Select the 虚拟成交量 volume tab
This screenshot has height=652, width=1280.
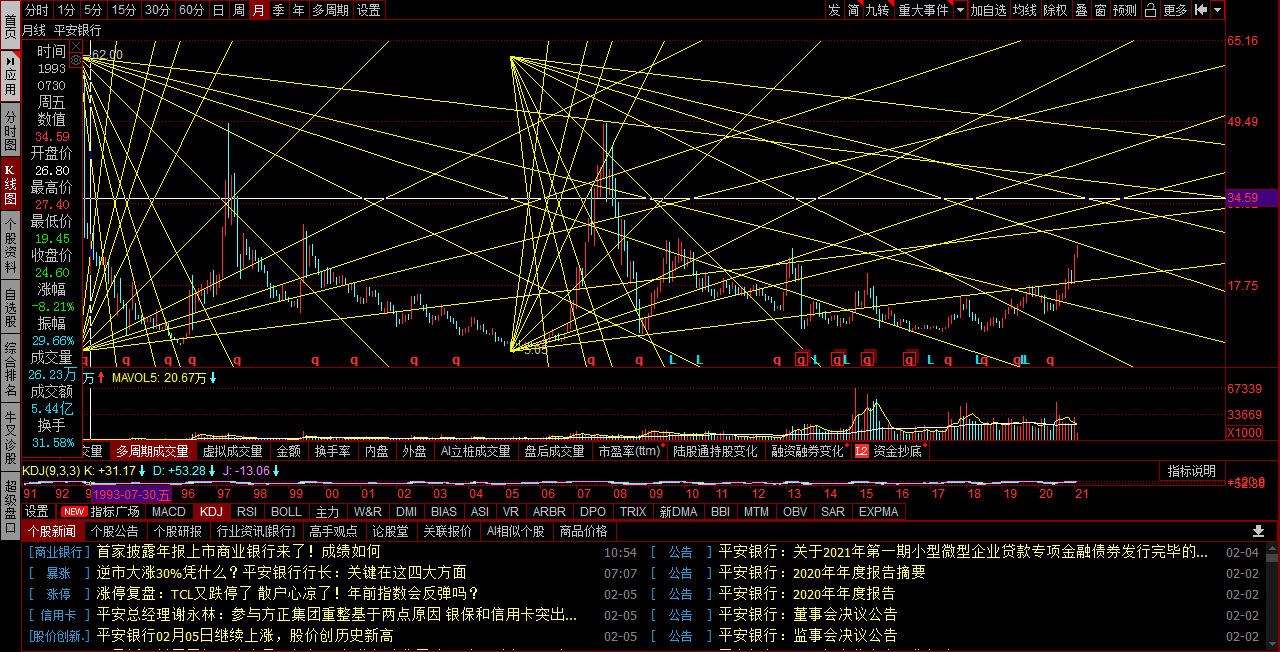tap(233, 451)
